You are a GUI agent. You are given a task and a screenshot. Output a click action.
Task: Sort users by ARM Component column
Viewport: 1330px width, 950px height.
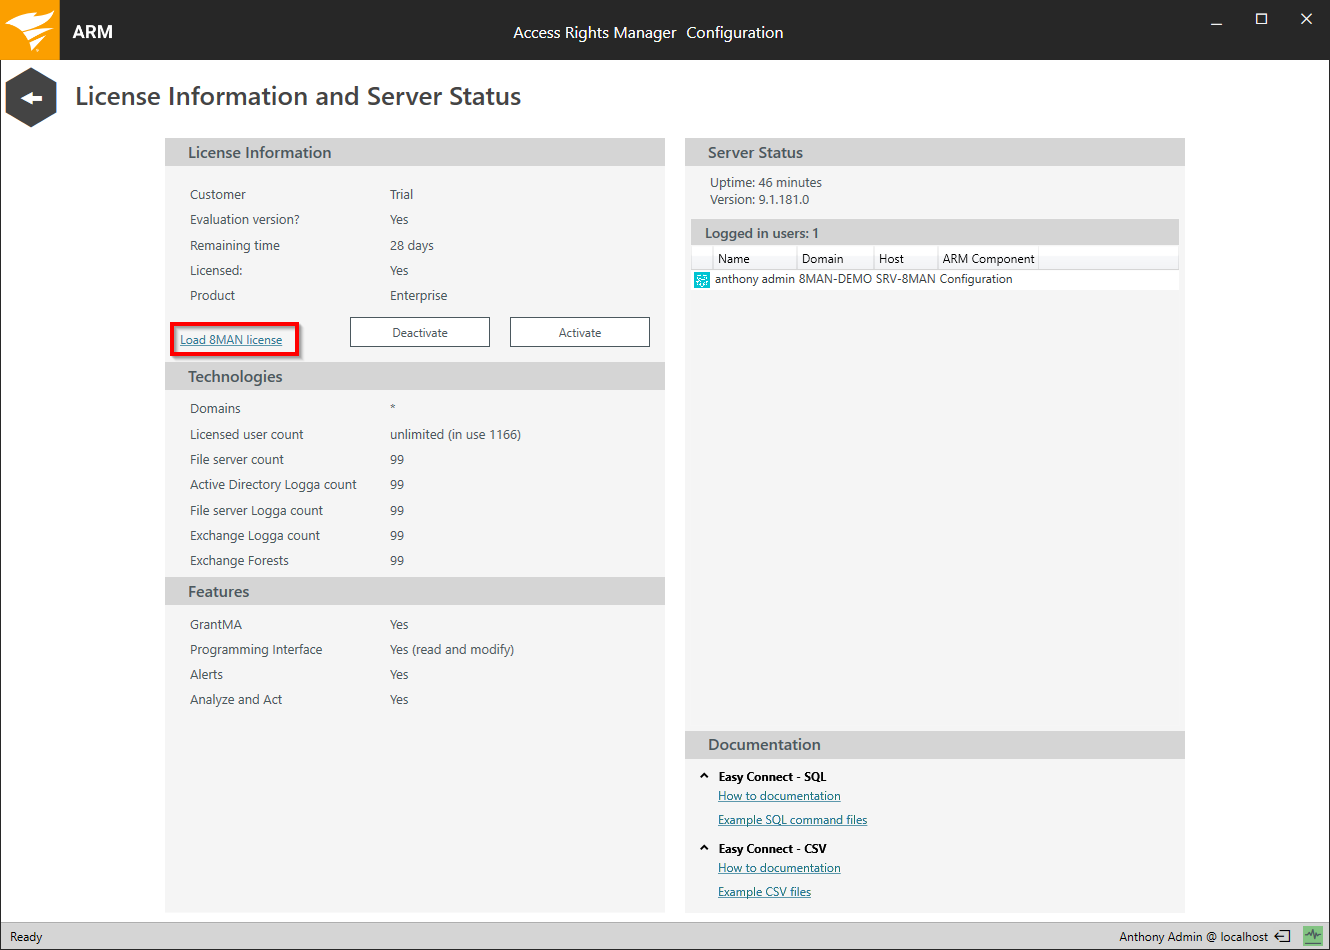click(988, 259)
